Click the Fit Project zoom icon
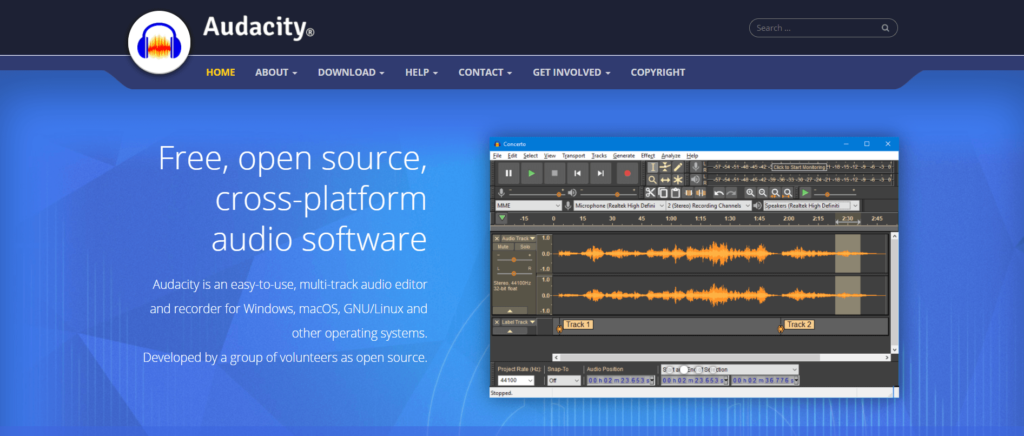The image size is (1024, 436). pos(788,193)
